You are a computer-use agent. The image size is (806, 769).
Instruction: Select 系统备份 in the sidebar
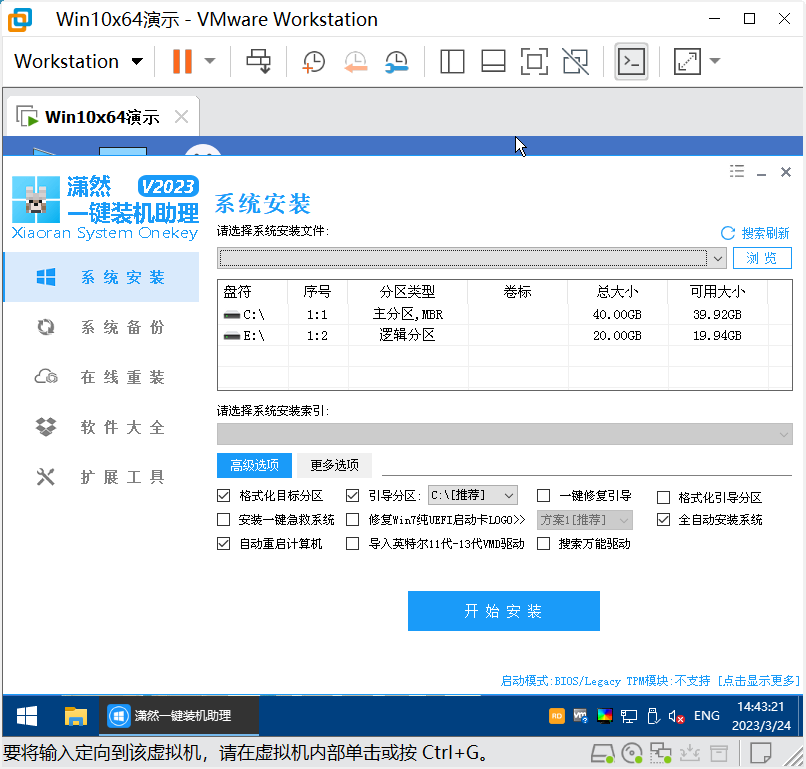pyautogui.click(x=122, y=328)
